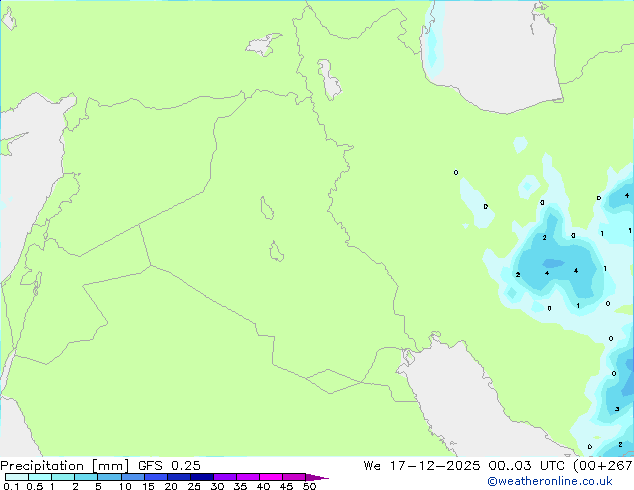The height and width of the screenshot is (490, 634).
Task: Click the '0.5' legend scale value
Action: pyautogui.click(x=35, y=486)
